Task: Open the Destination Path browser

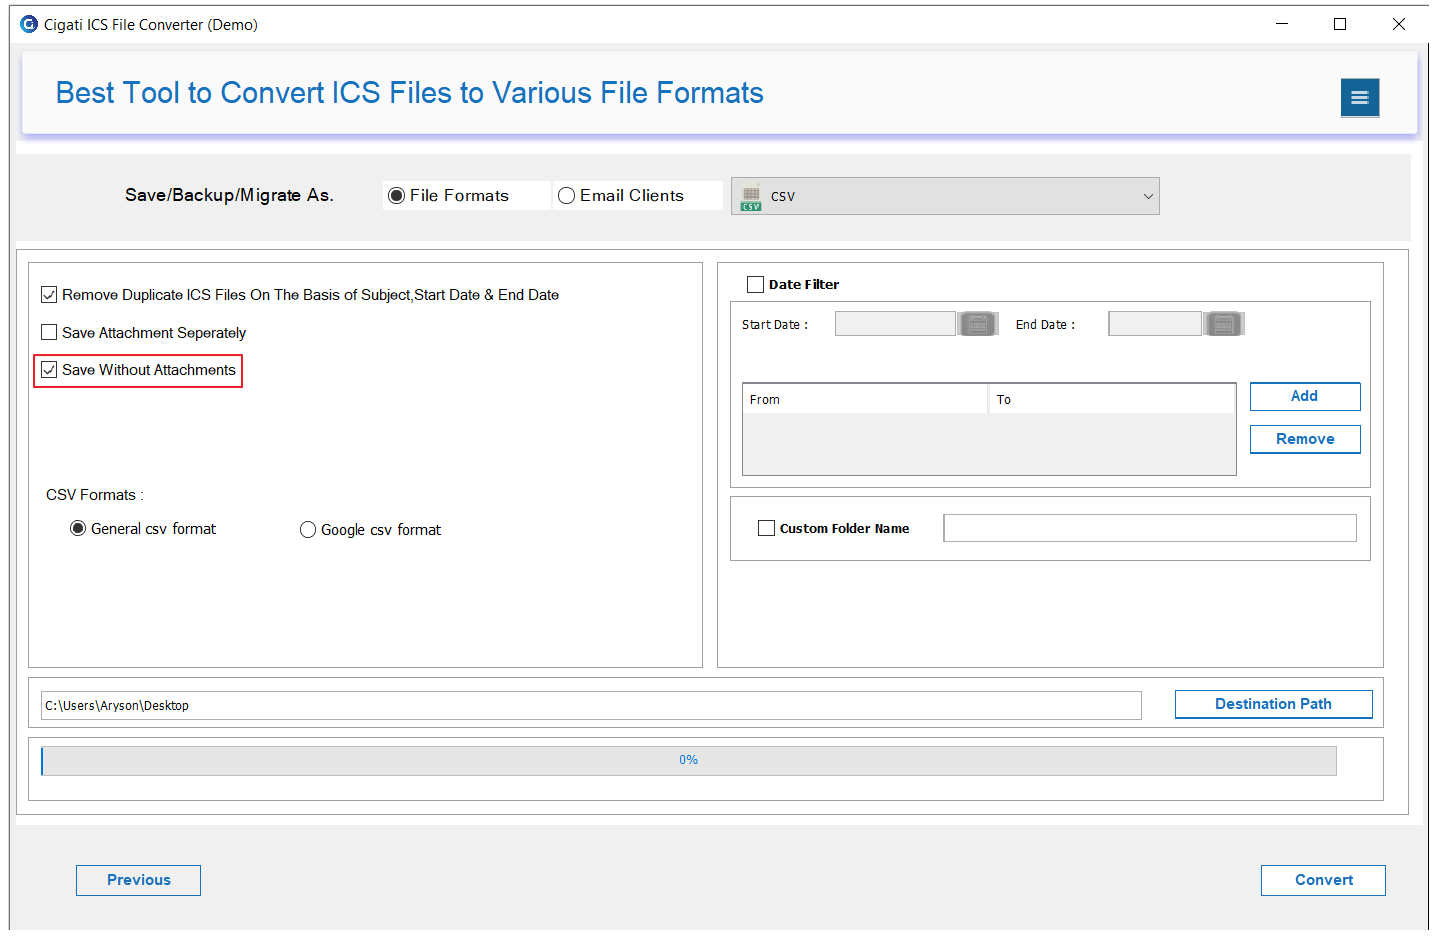Action: 1273,704
